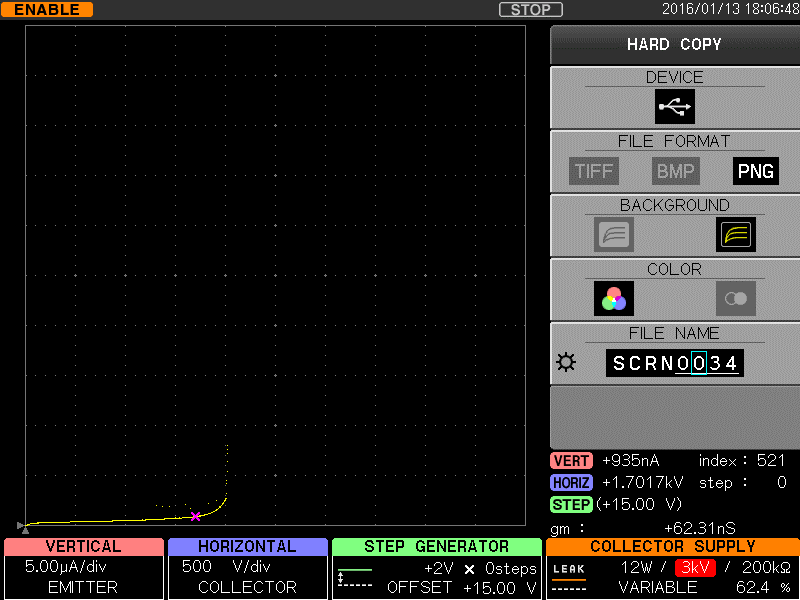The height and width of the screenshot is (600, 800).
Task: Click the BACKGROUND section label
Action: click(674, 205)
